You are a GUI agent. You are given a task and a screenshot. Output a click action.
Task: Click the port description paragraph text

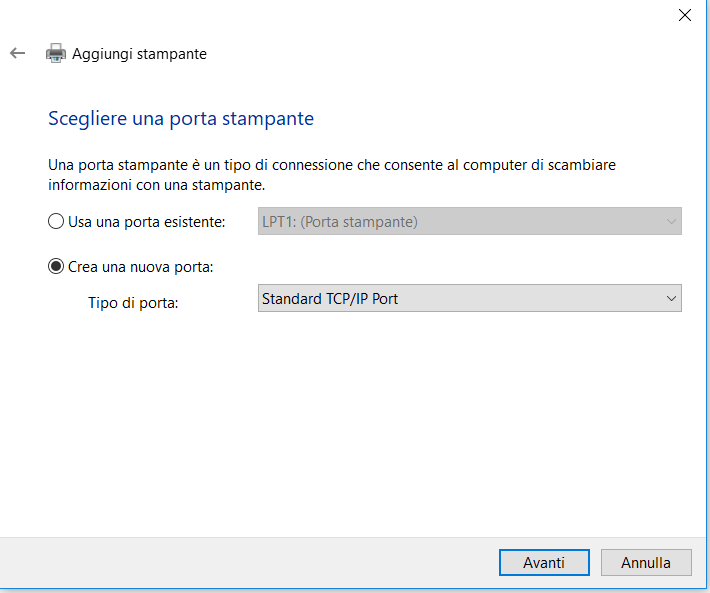coord(331,175)
